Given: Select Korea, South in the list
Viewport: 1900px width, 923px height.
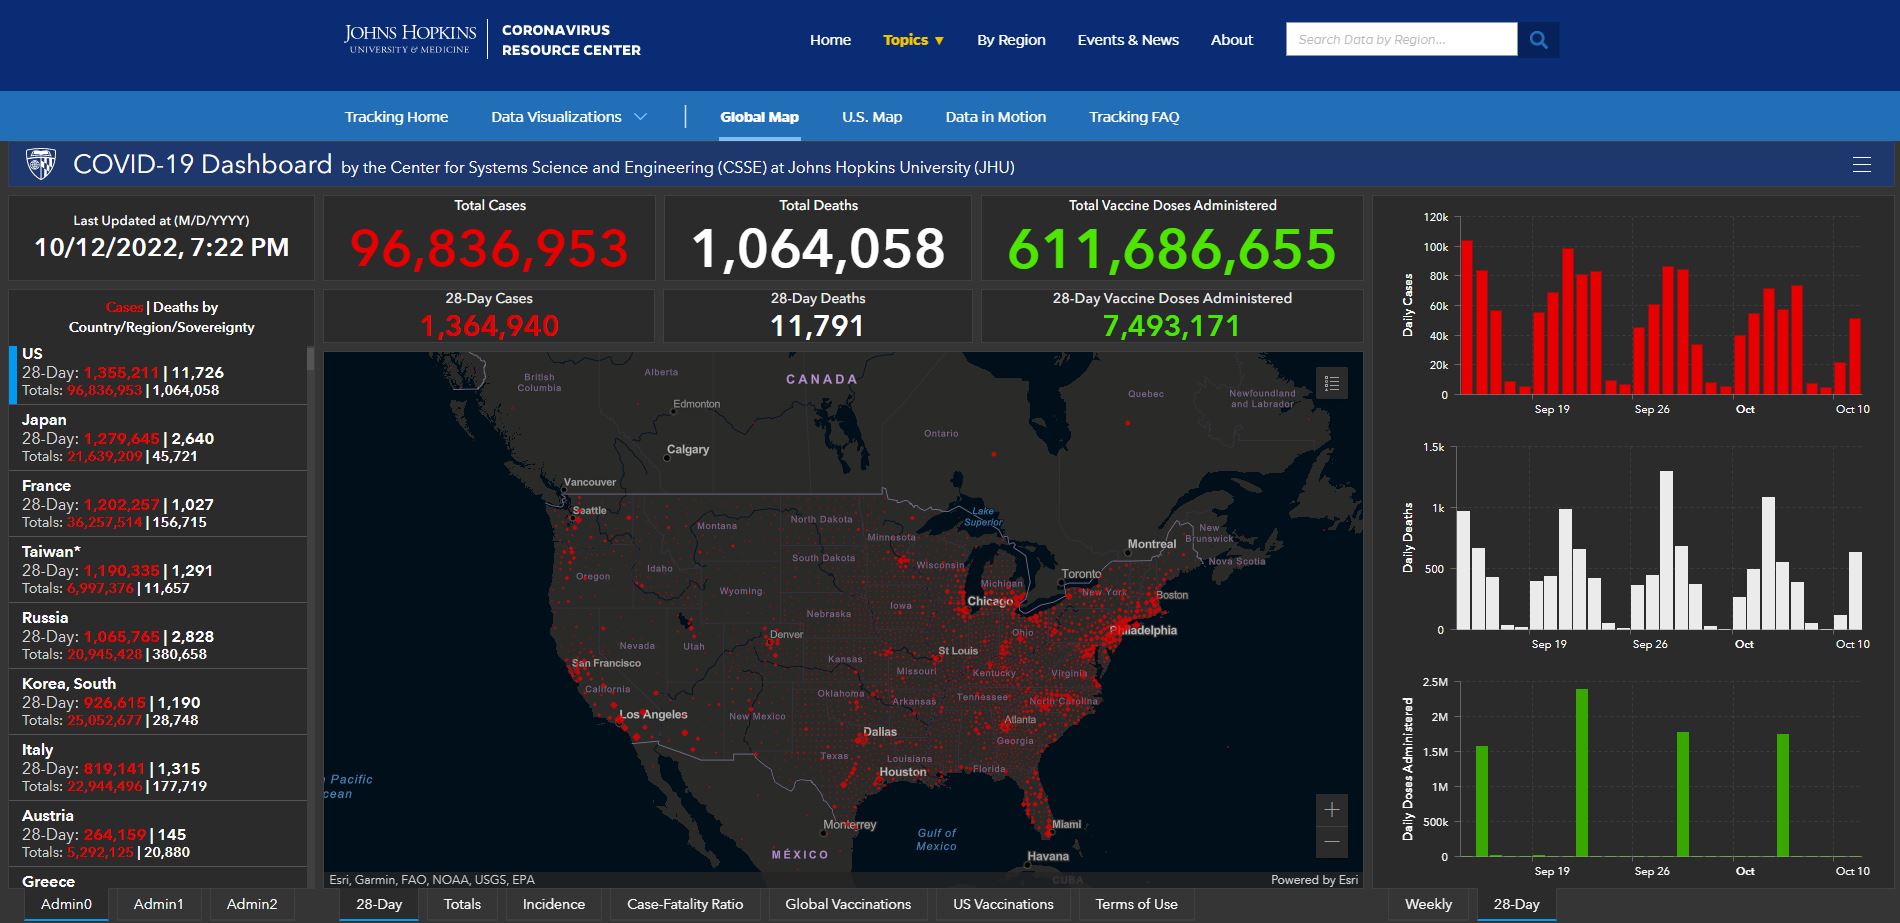Looking at the screenshot, I should (158, 702).
